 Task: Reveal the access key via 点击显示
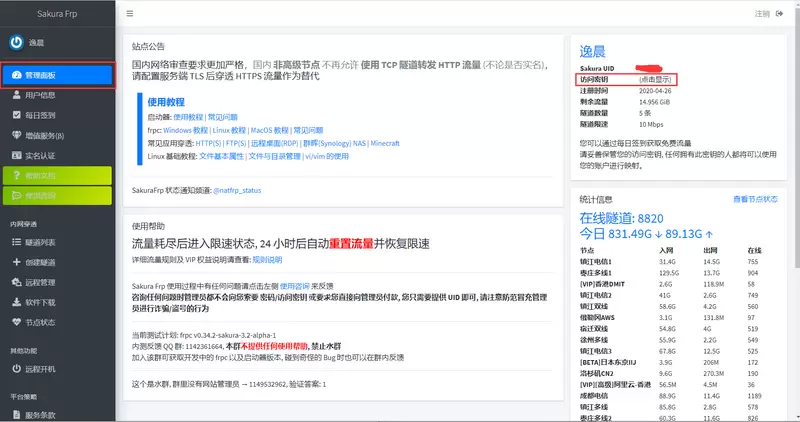(655, 80)
